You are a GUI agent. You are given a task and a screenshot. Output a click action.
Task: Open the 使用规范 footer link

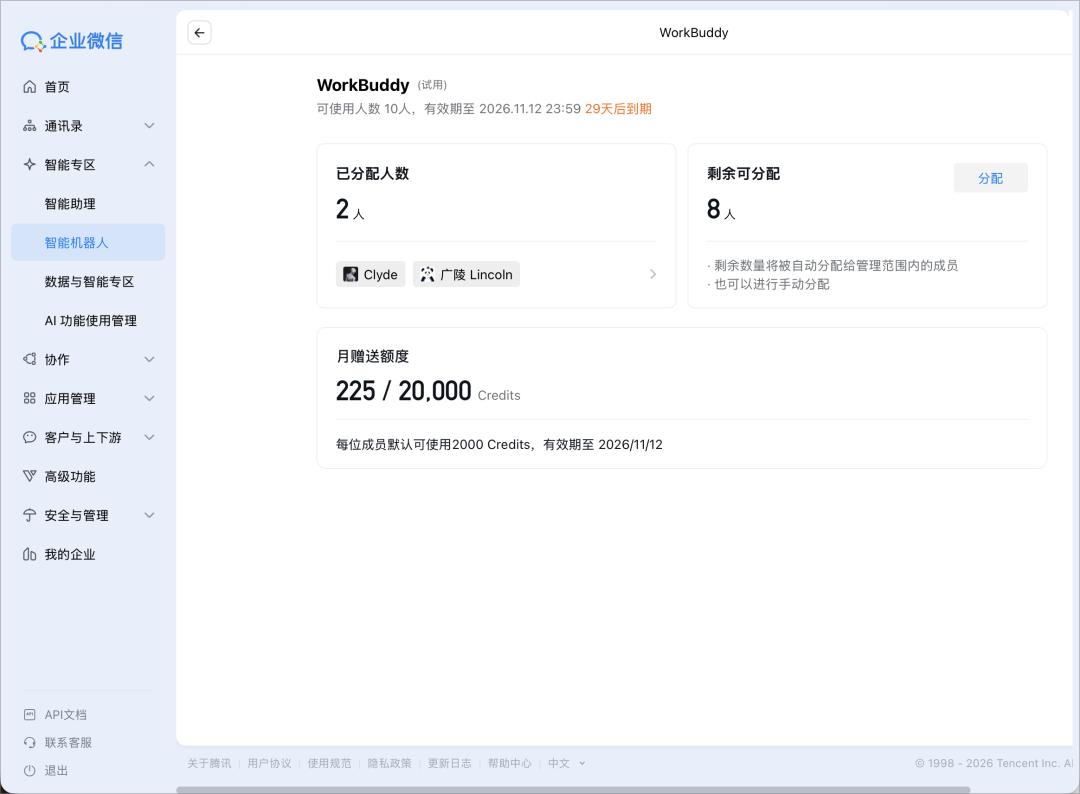329,764
